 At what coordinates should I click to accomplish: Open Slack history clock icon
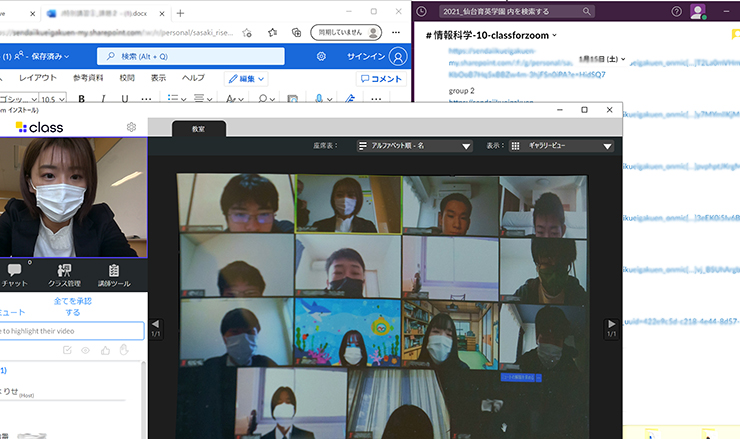tap(421, 11)
